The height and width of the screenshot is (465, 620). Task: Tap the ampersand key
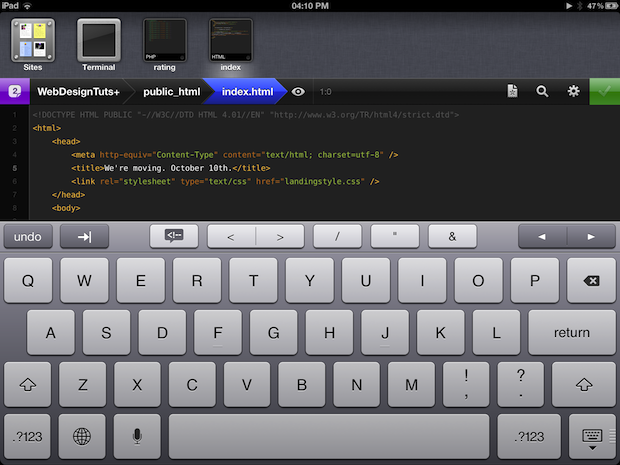(x=452, y=236)
